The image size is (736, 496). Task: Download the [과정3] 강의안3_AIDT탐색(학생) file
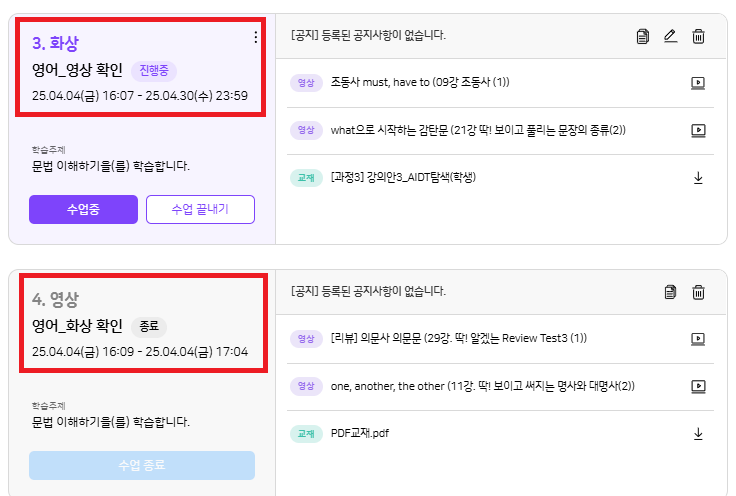point(699,178)
